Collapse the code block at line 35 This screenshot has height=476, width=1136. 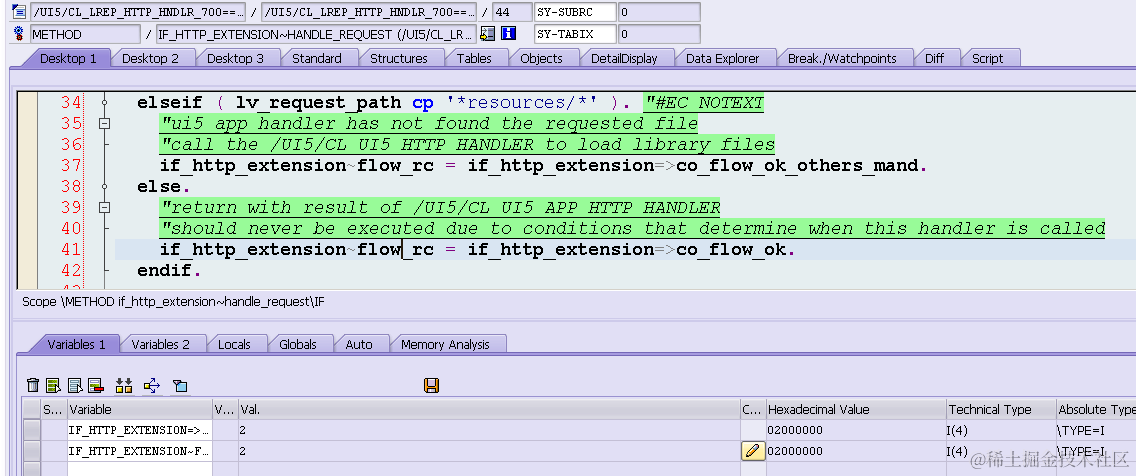[104, 124]
